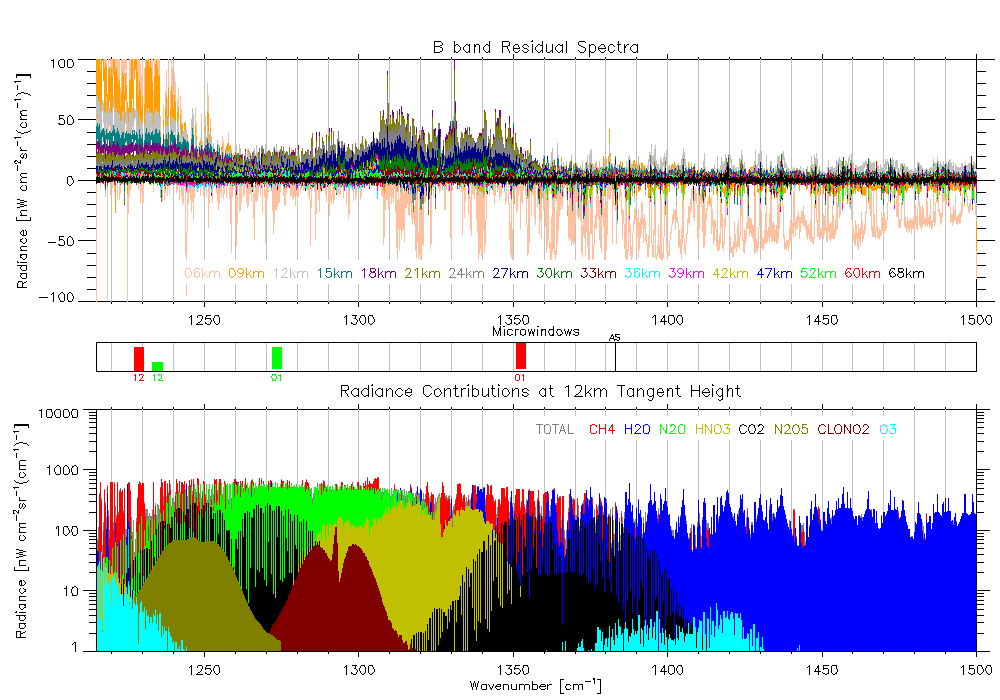Select the green microwindow bar labeled 01

[x=277, y=357]
